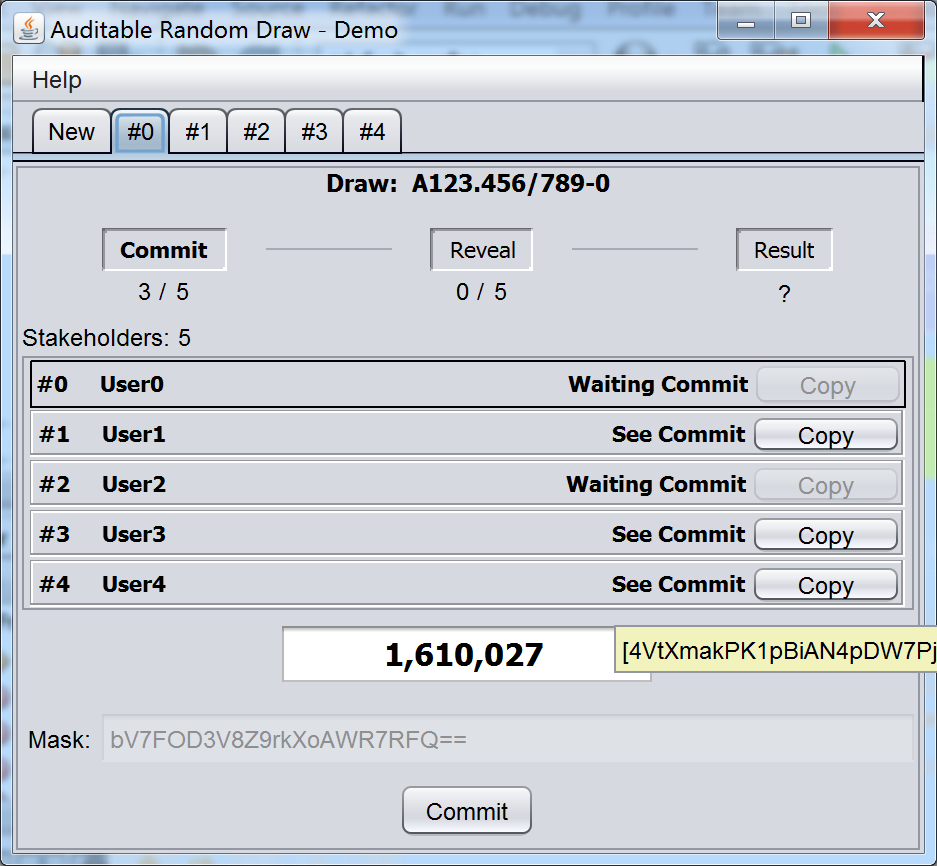Click the Commit phase box

click(x=164, y=250)
